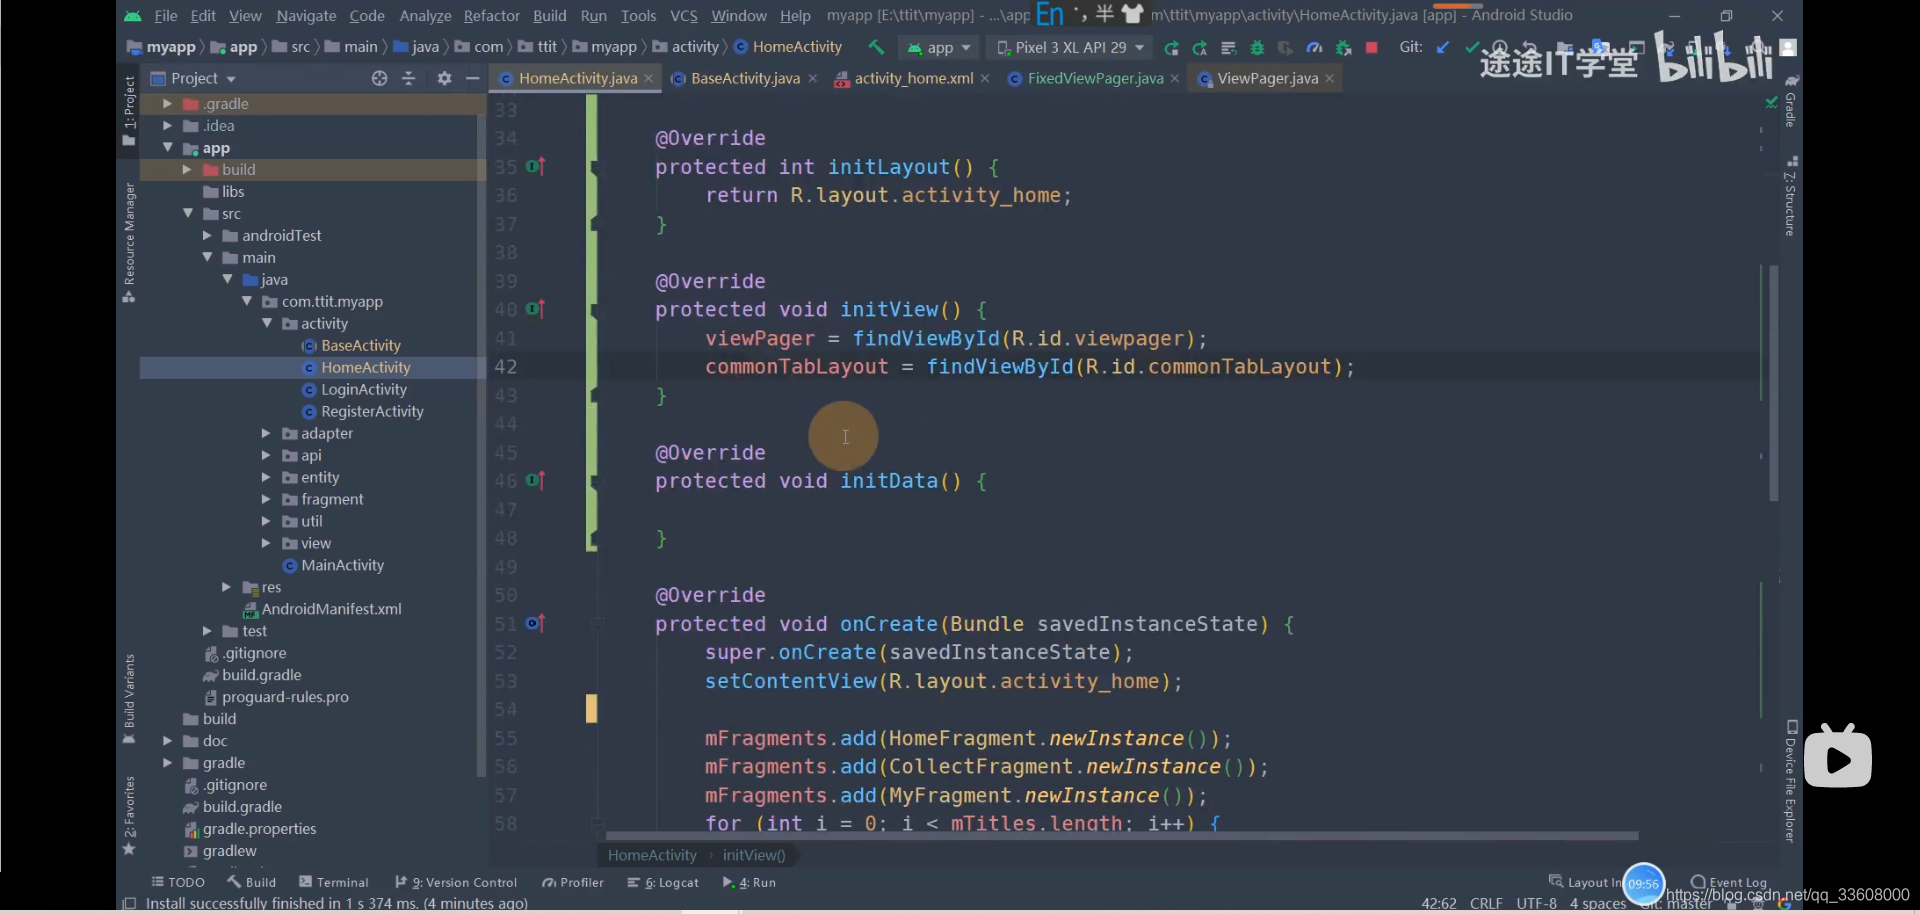This screenshot has width=1920, height=914.
Task: Open the Pixel 3 XL API 29 device dropdown
Action: point(1070,48)
